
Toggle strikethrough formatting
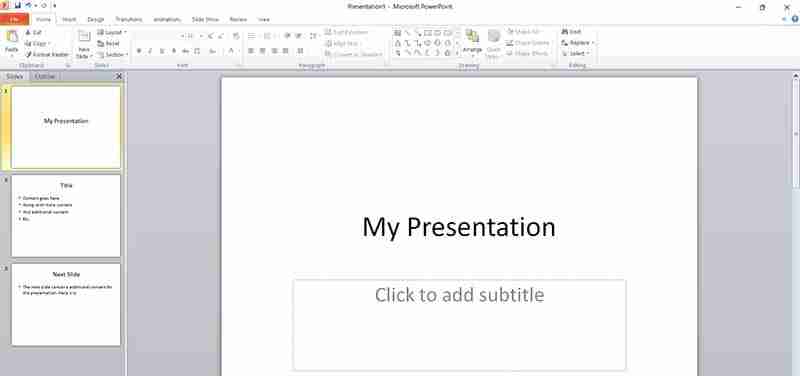(185, 51)
